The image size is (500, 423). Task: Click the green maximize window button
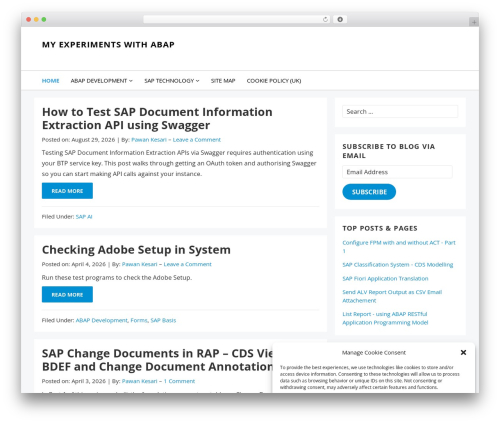coord(44,19)
